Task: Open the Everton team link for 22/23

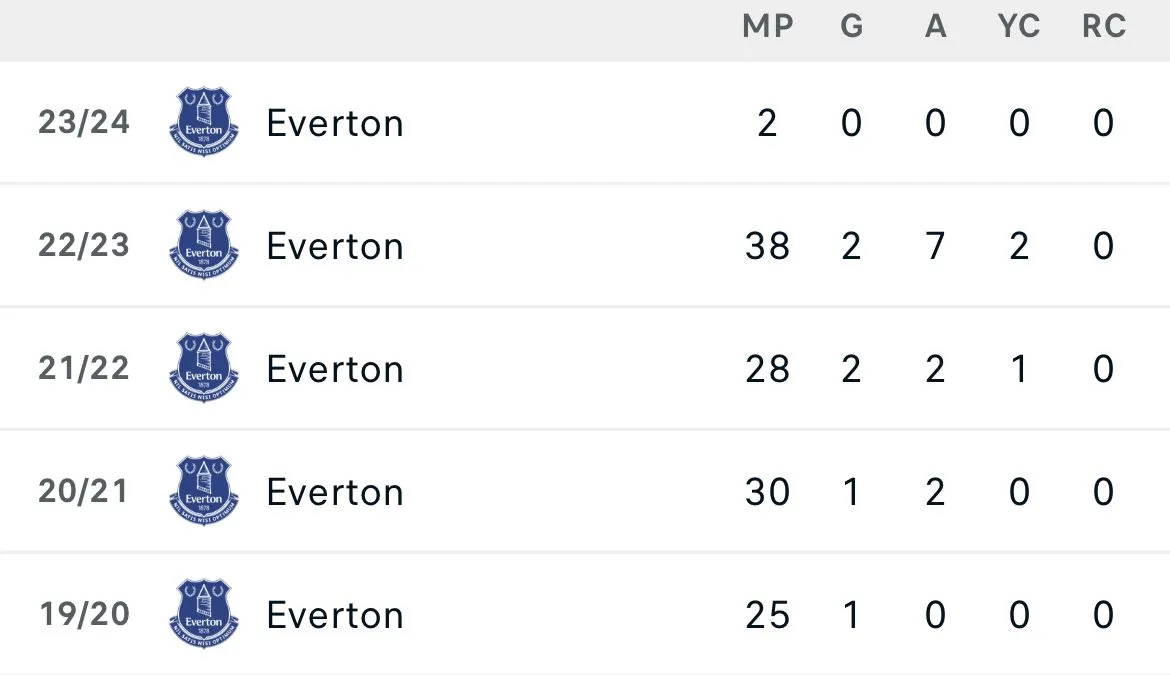Action: click(x=335, y=246)
